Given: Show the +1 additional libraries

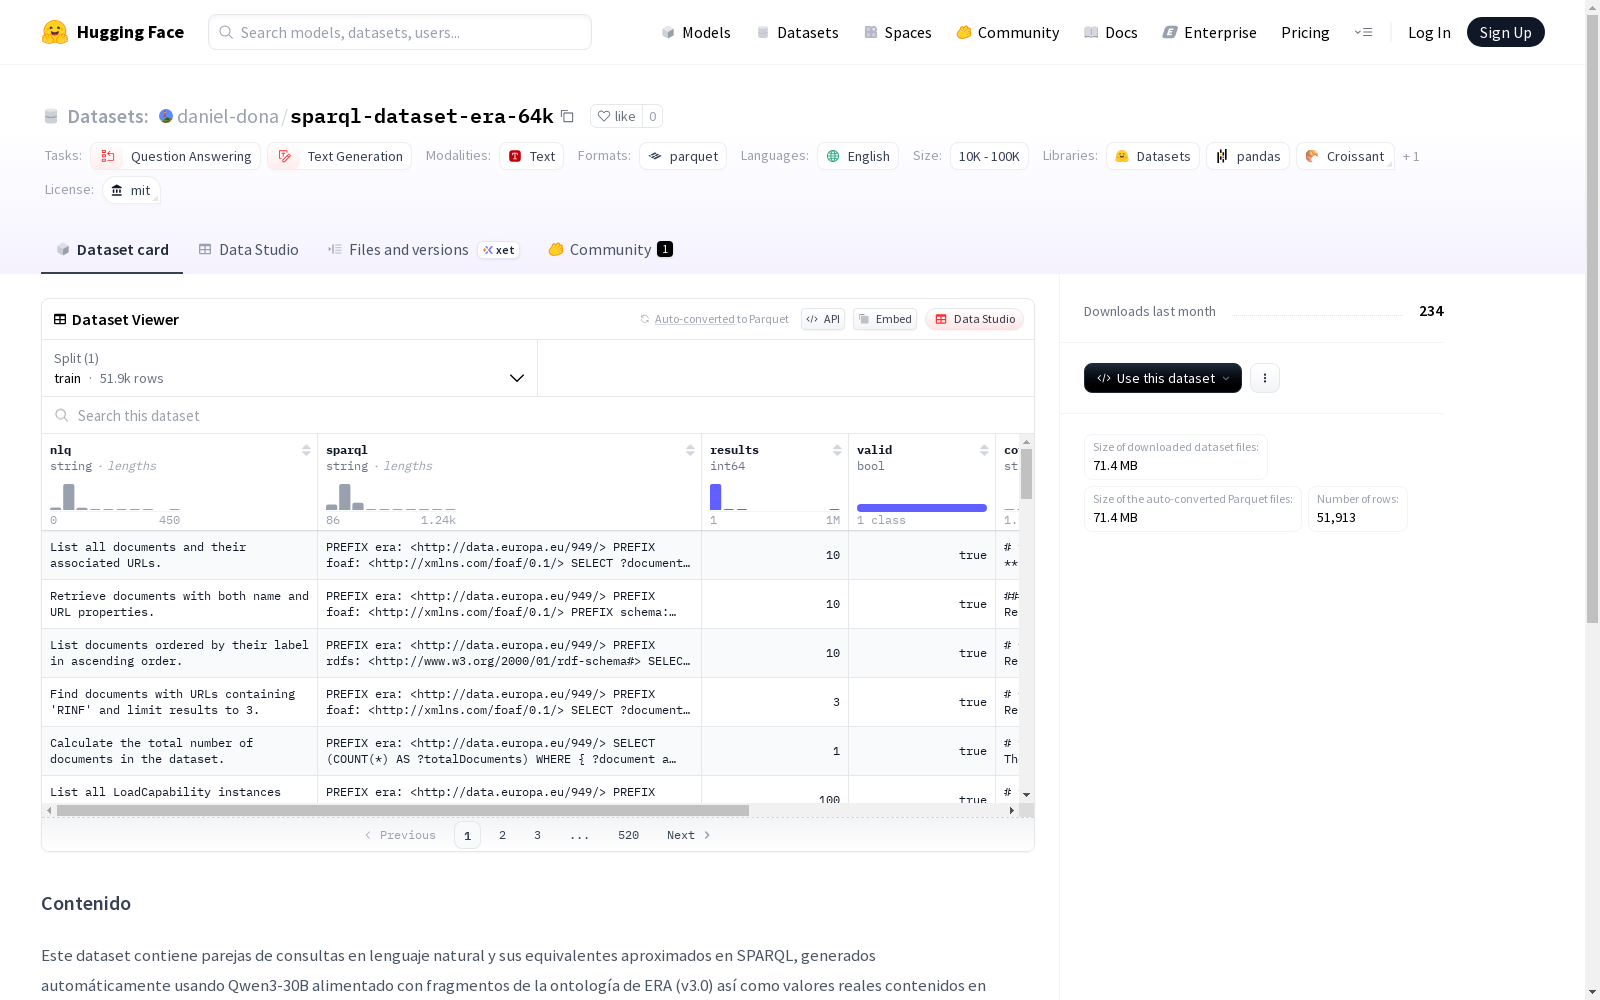Looking at the screenshot, I should (x=1411, y=156).
